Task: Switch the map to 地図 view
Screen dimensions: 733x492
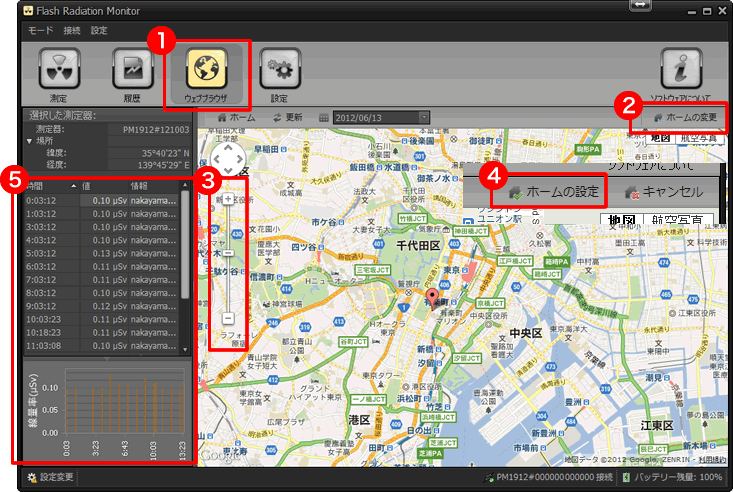Action: click(661, 138)
